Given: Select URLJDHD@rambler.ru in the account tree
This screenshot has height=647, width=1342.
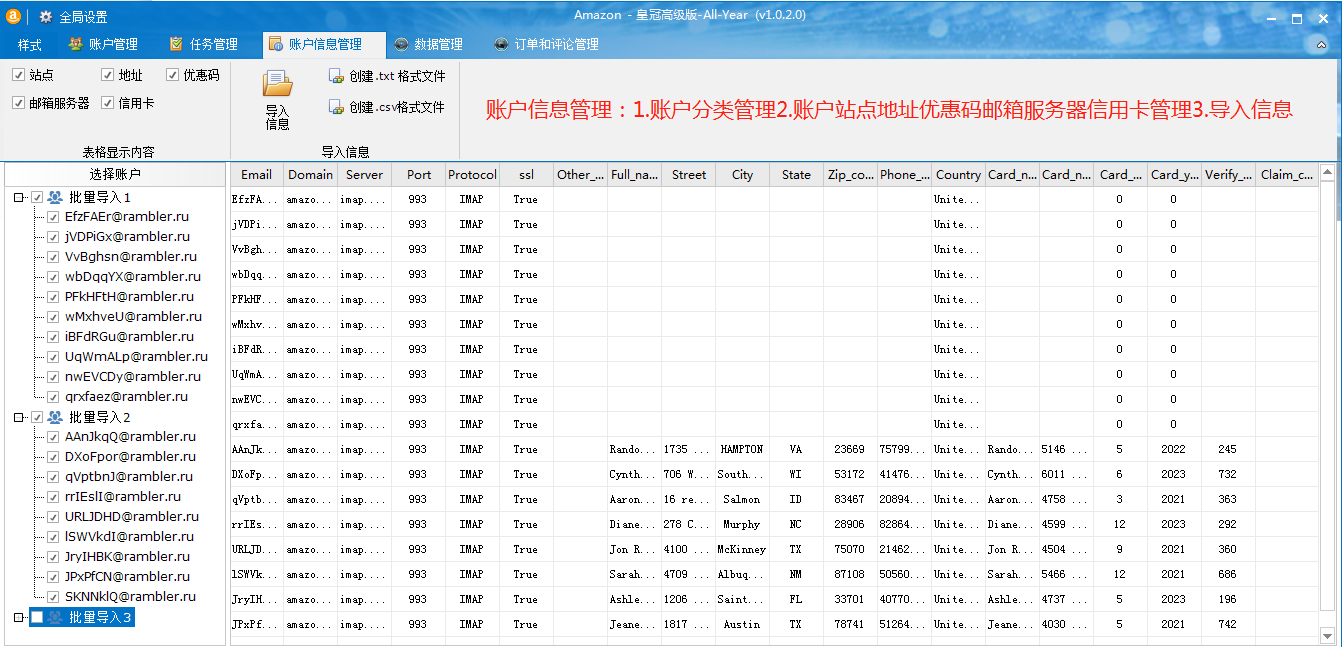Looking at the screenshot, I should (x=132, y=517).
